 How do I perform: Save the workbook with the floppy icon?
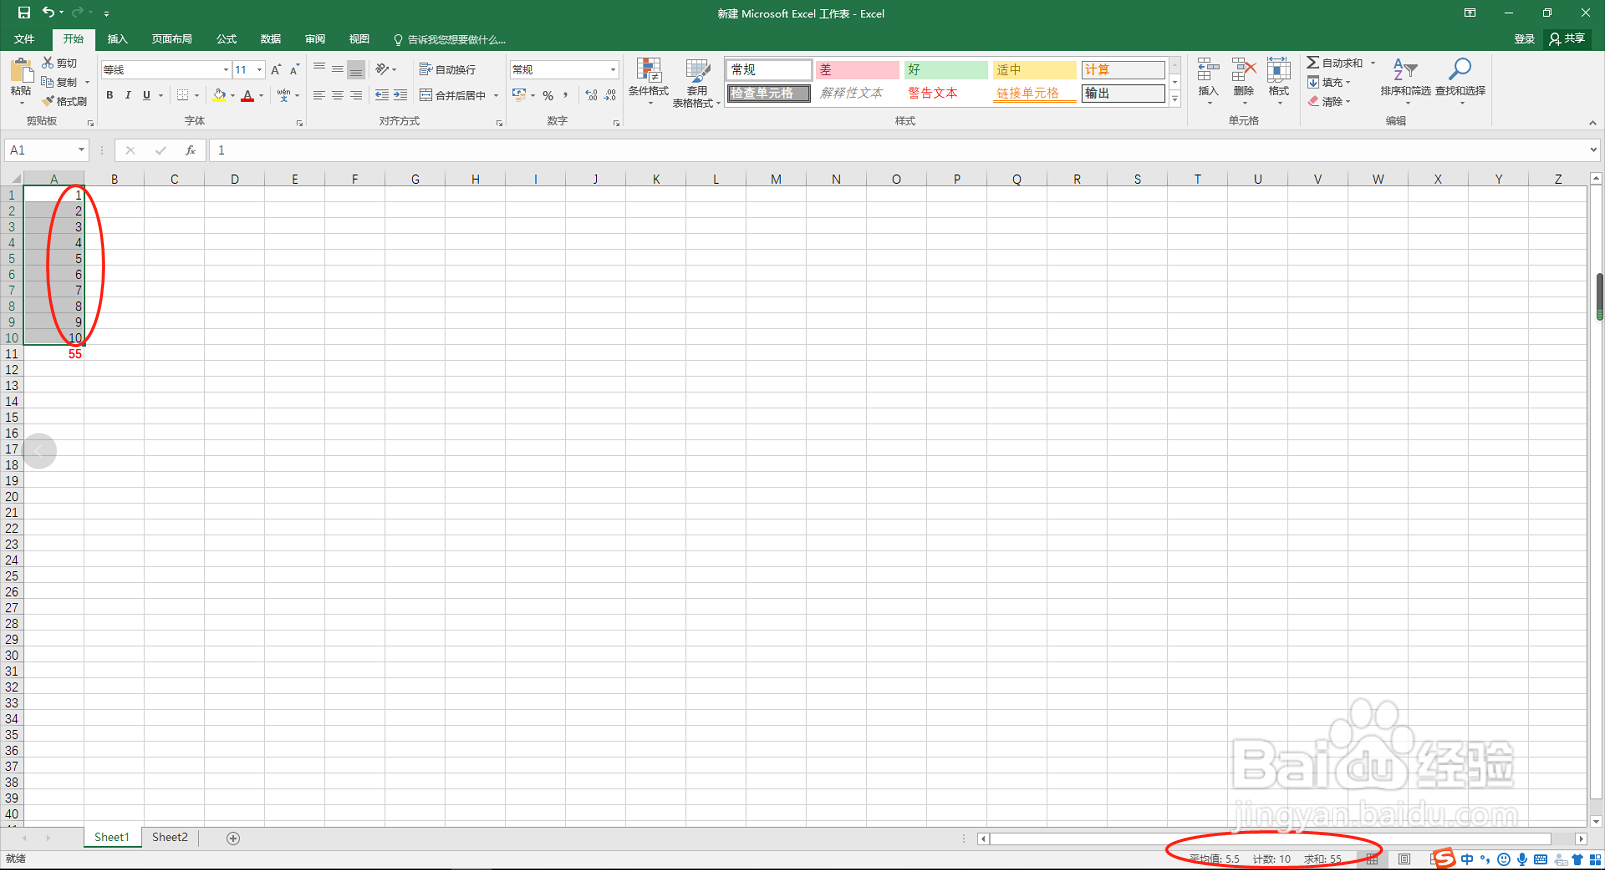tap(24, 13)
